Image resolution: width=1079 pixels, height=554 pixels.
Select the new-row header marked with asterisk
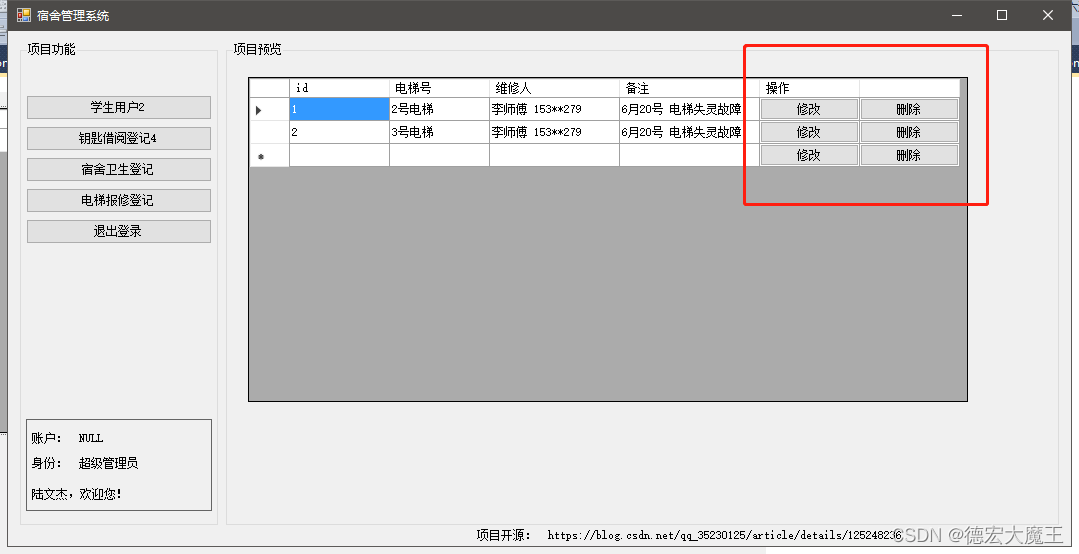269,156
